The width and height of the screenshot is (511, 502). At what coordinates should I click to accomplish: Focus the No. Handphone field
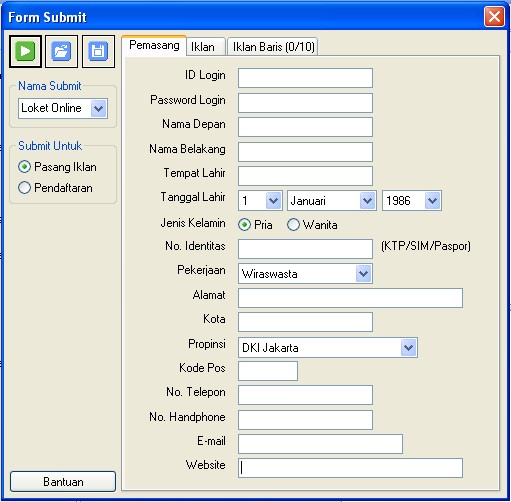[x=305, y=420]
